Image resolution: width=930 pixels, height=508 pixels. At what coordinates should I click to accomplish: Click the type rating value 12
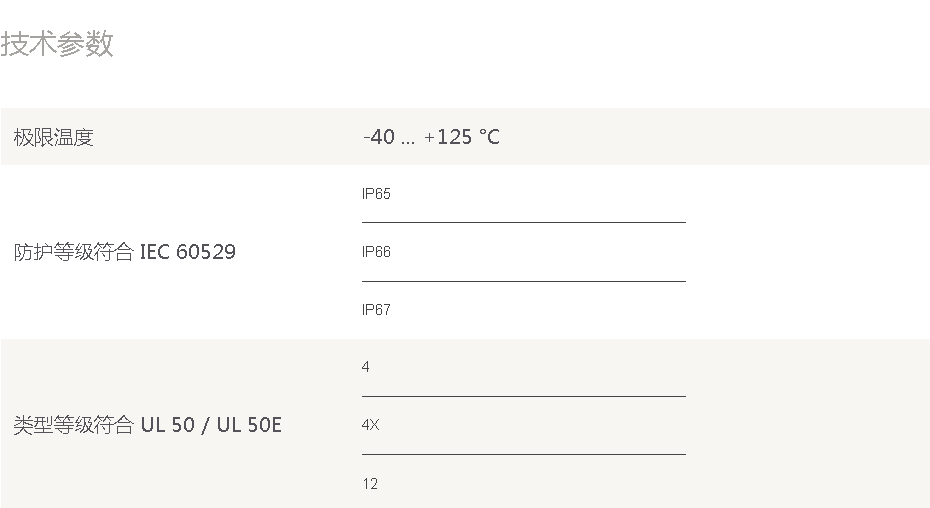[x=370, y=484]
